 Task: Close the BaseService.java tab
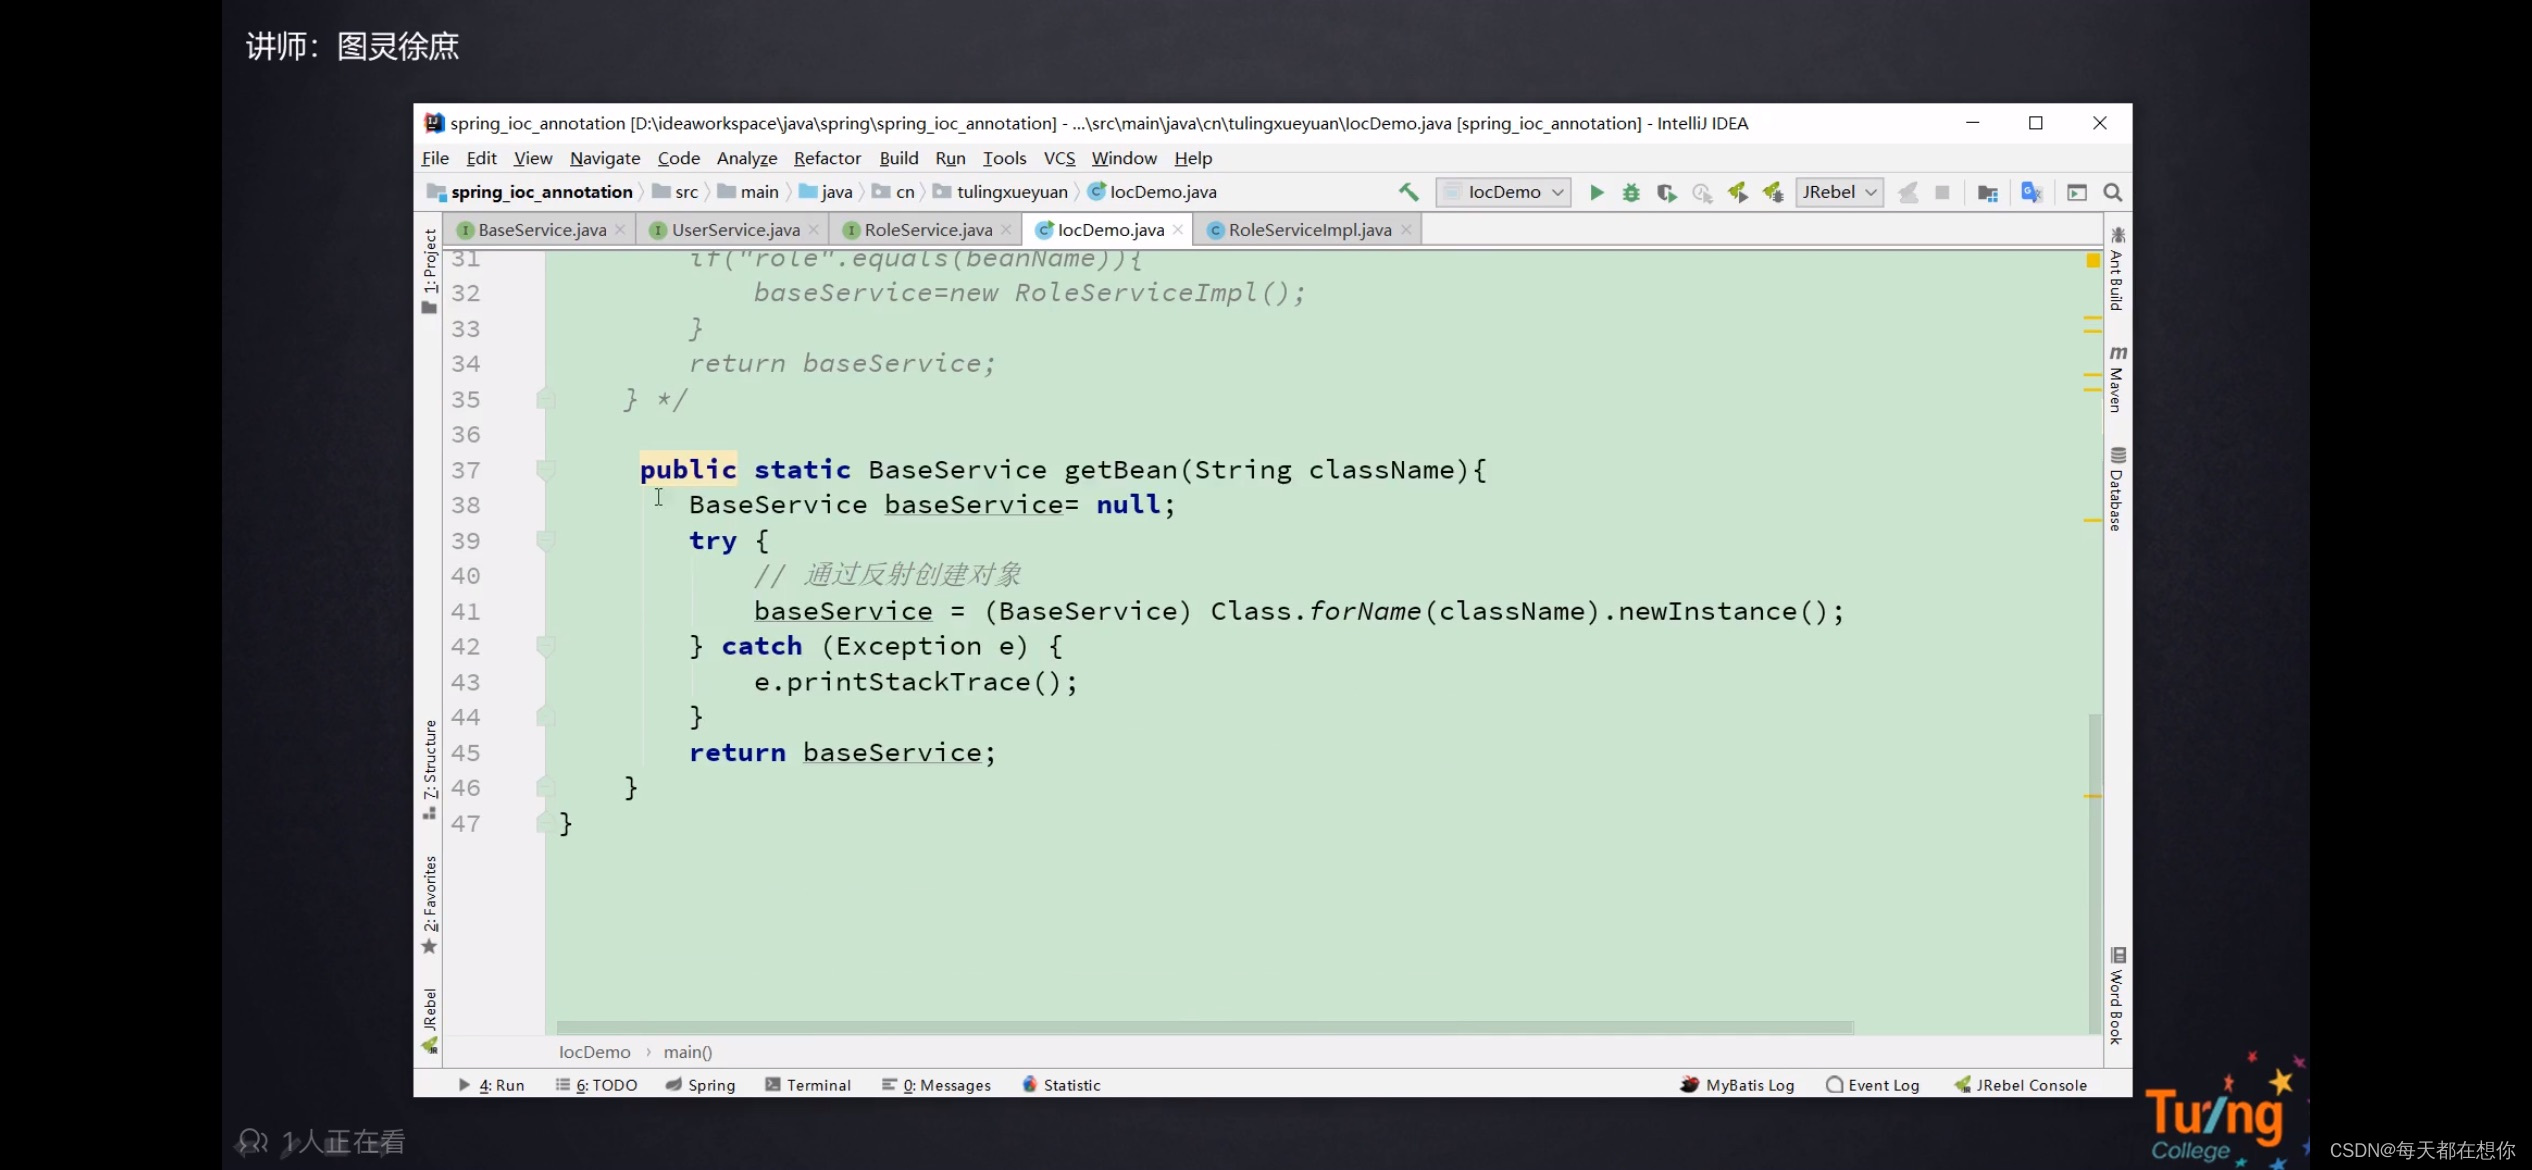(620, 230)
